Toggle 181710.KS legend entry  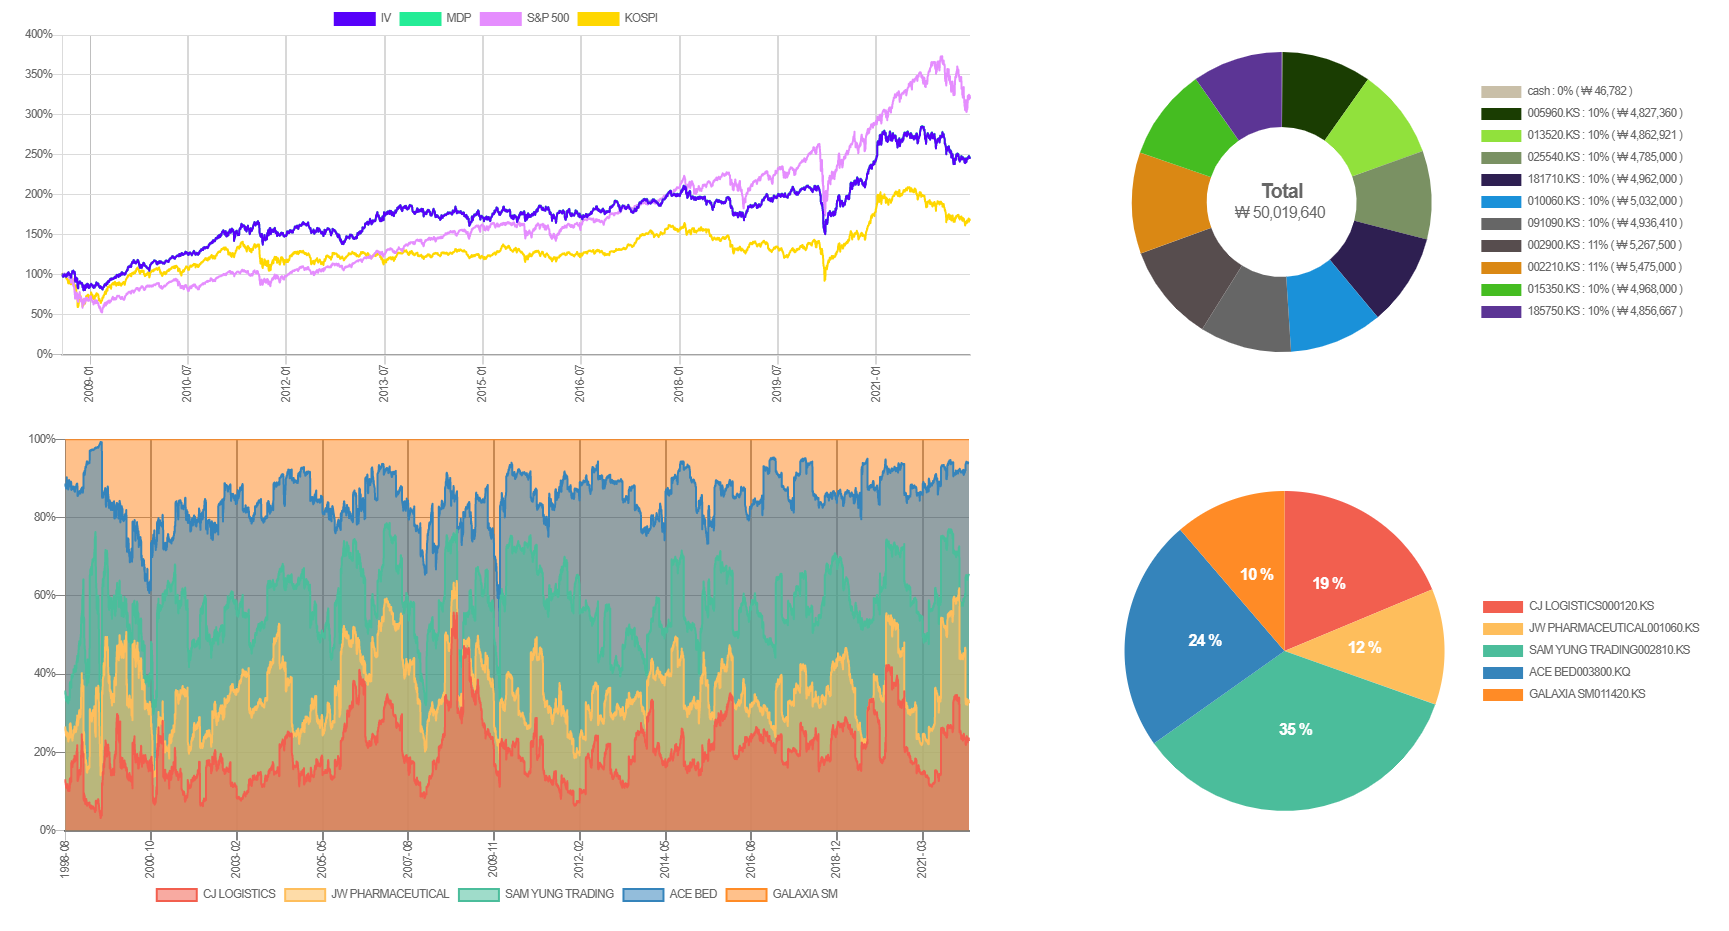[x=1581, y=179]
